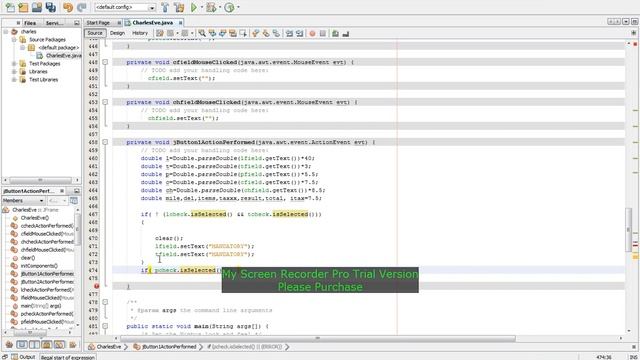Click the Toggle Bookmark icon
This screenshot has height=360, width=640.
pos(276,33)
